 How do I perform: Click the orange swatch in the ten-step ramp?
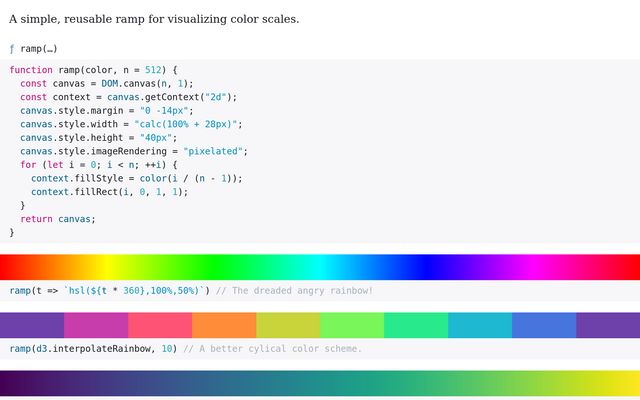pos(224,325)
